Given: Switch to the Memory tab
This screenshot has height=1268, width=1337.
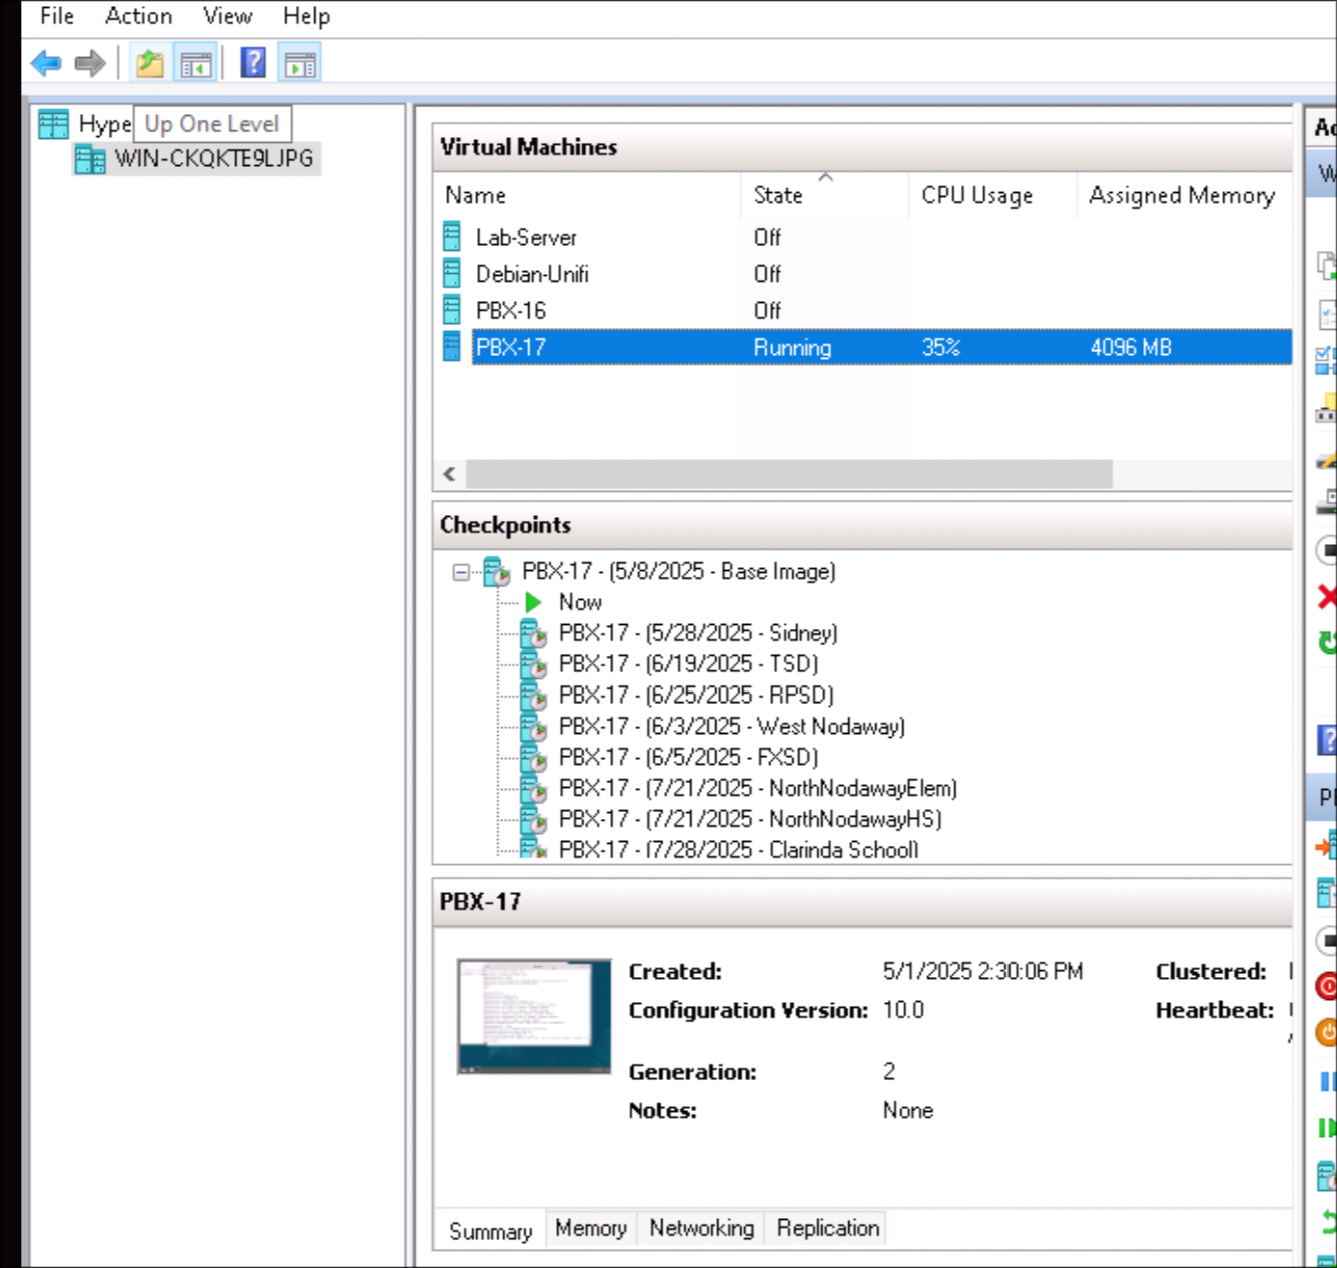Looking at the screenshot, I should click(590, 1228).
